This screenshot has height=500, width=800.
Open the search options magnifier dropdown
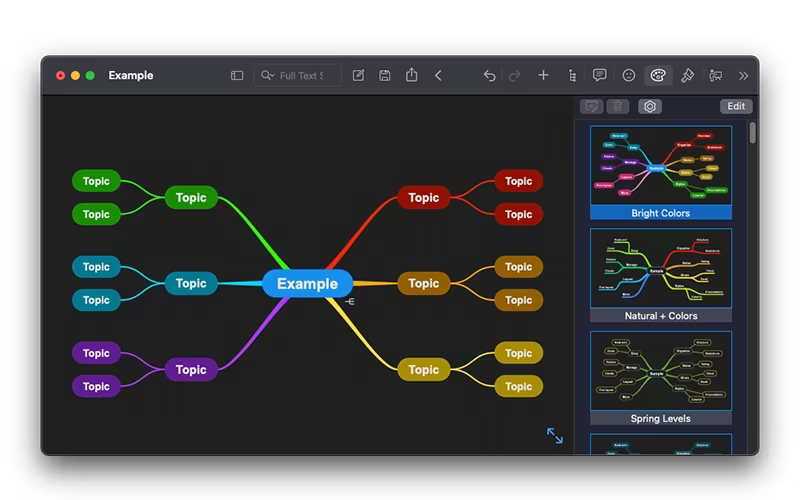click(267, 76)
